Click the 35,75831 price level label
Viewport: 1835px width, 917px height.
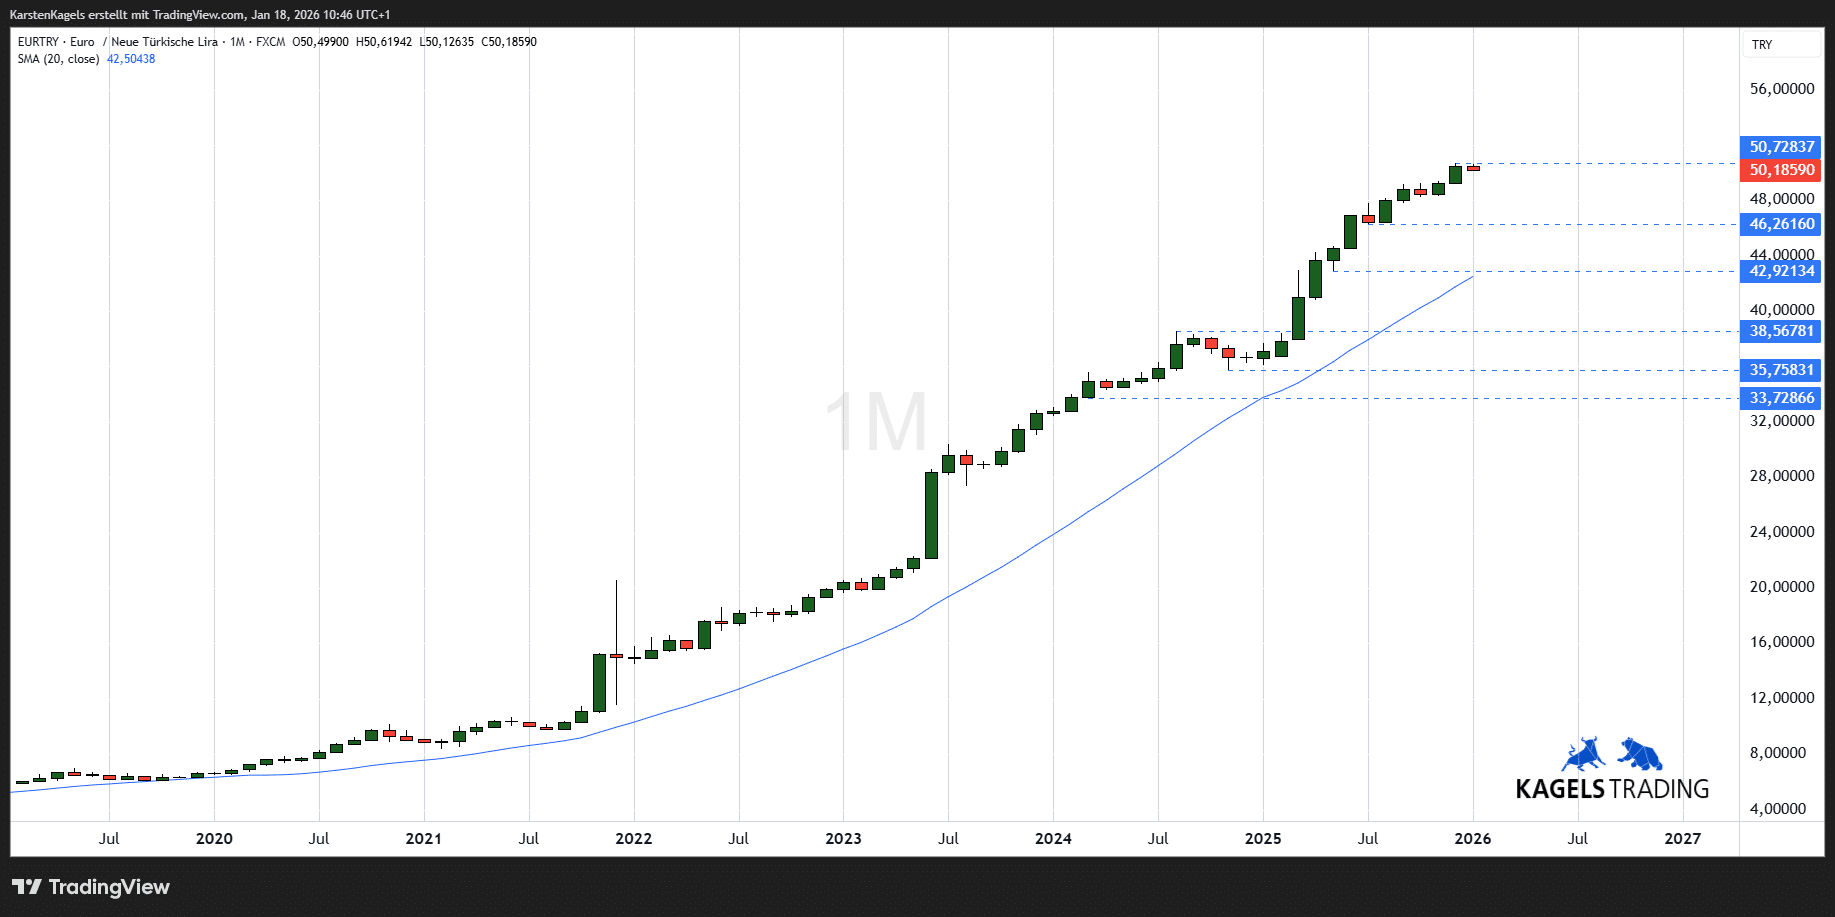pyautogui.click(x=1781, y=370)
